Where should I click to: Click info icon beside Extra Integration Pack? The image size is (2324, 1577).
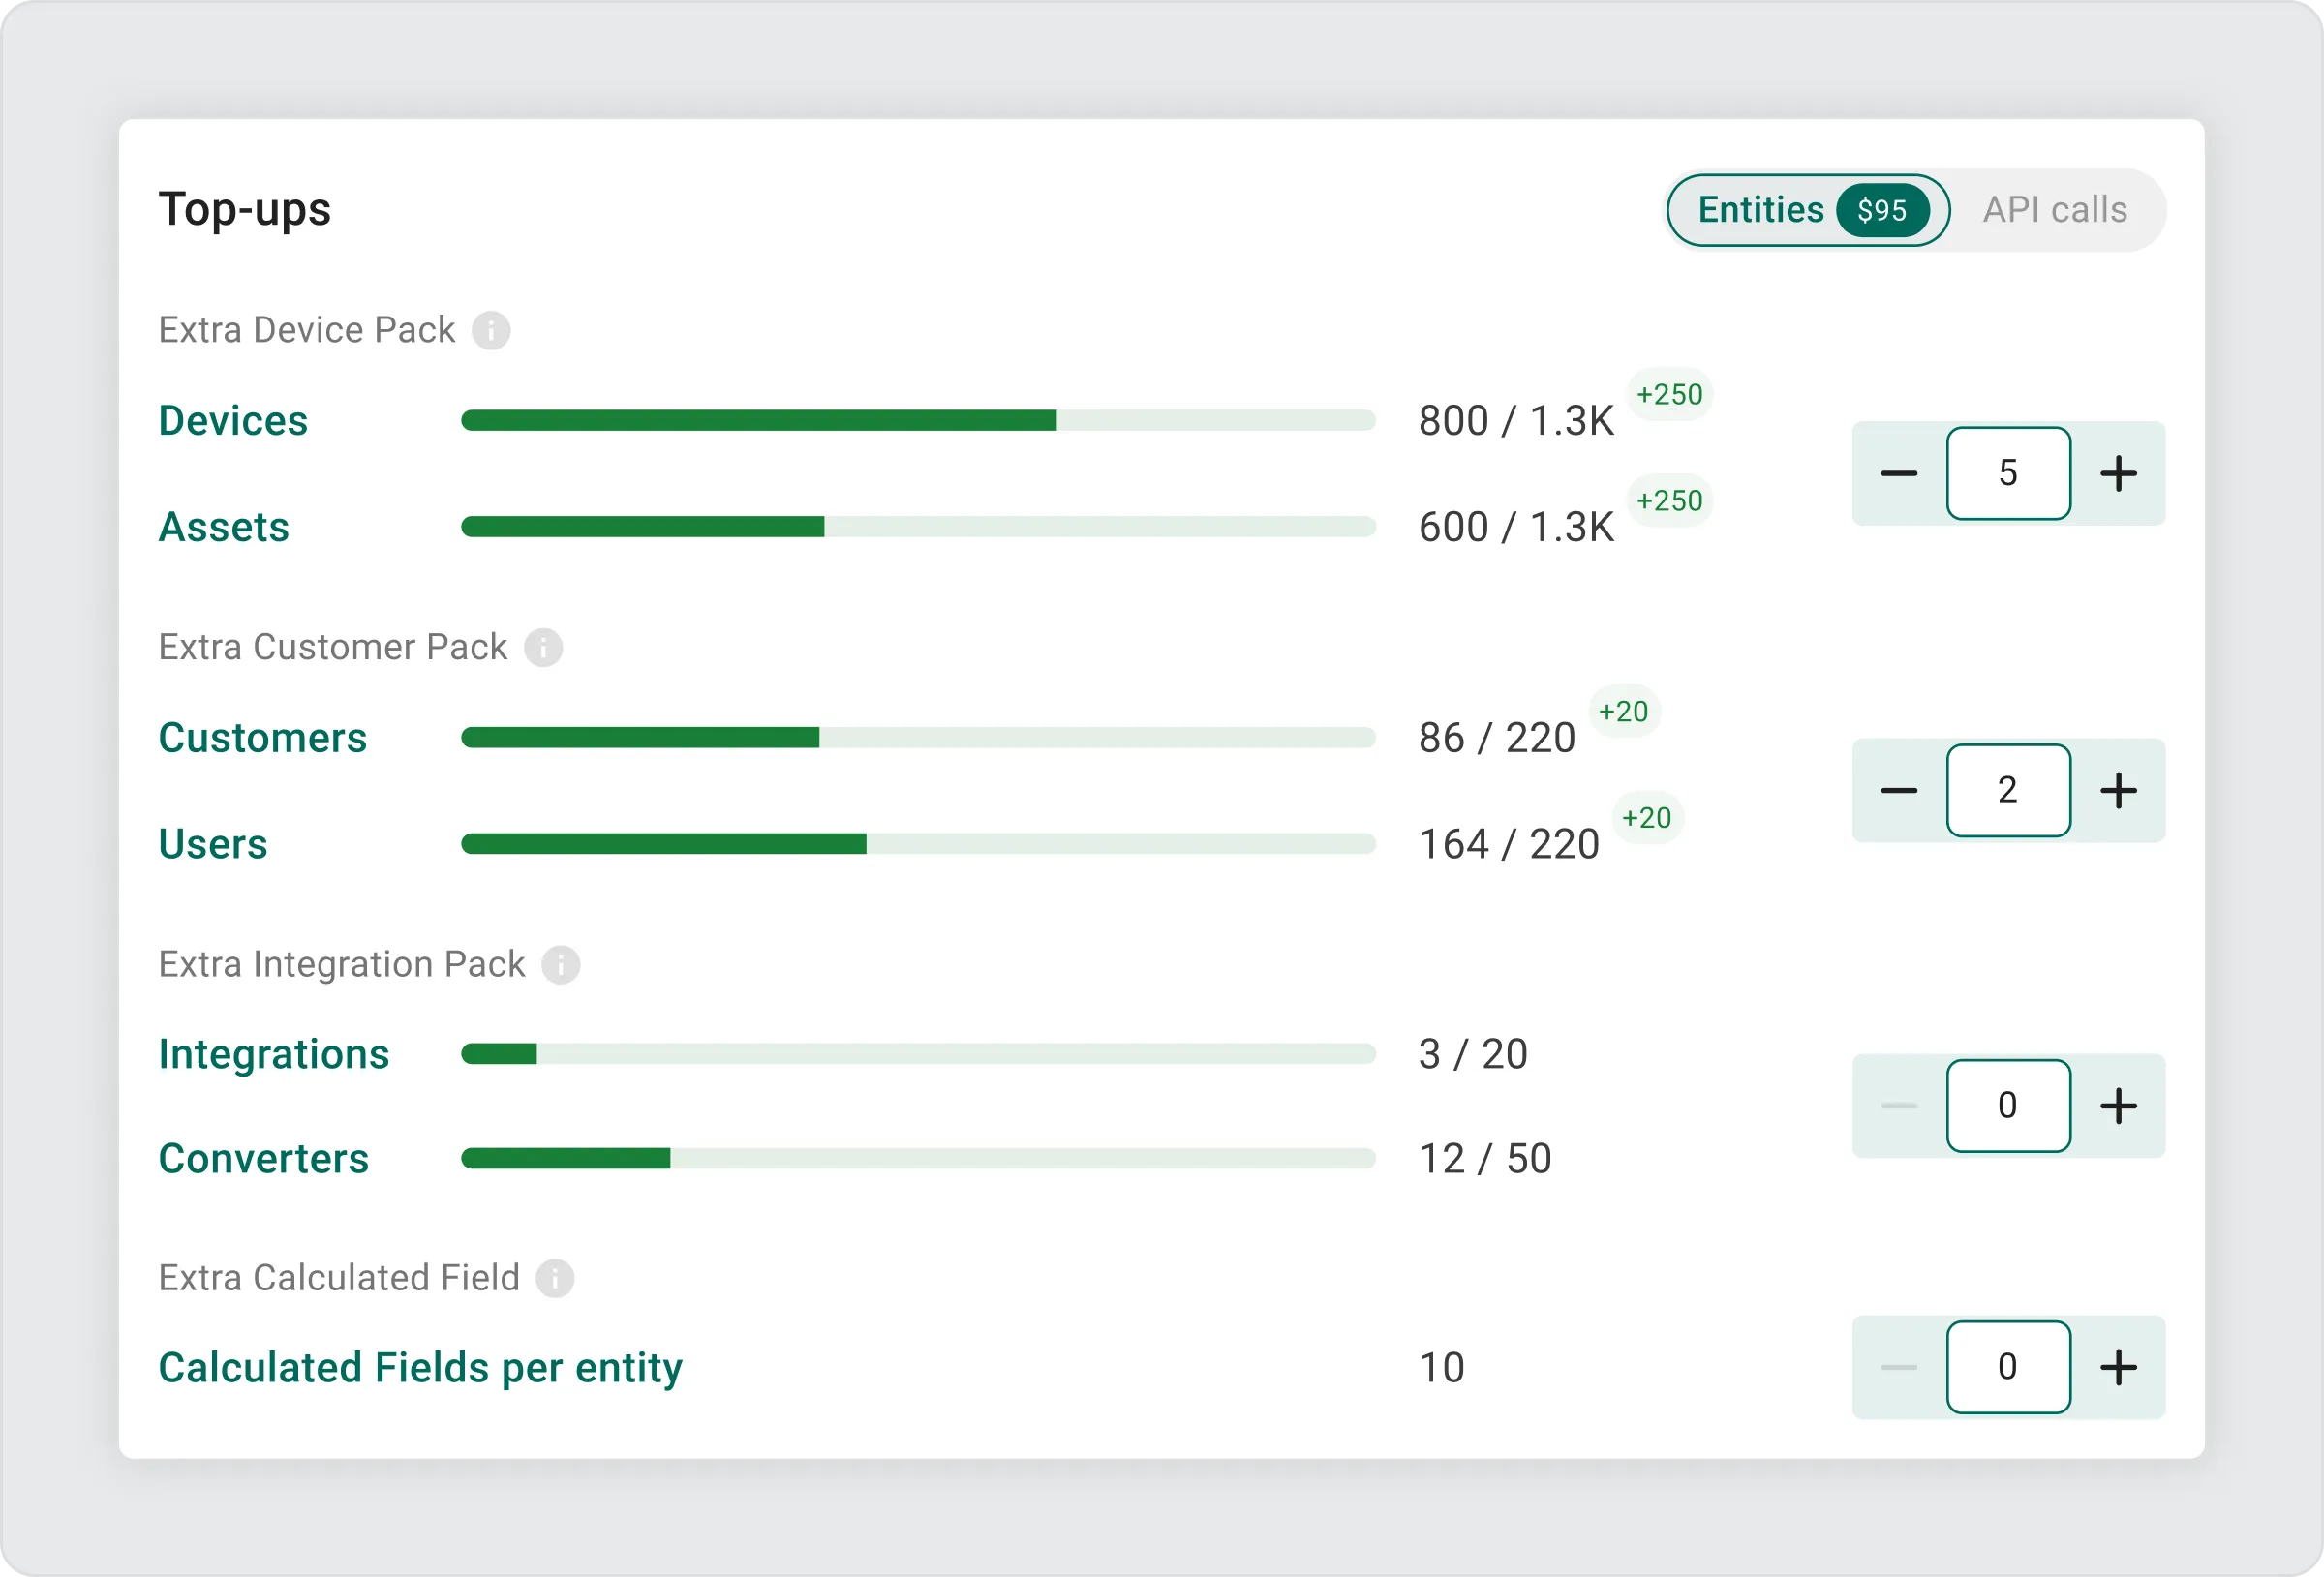pos(561,964)
